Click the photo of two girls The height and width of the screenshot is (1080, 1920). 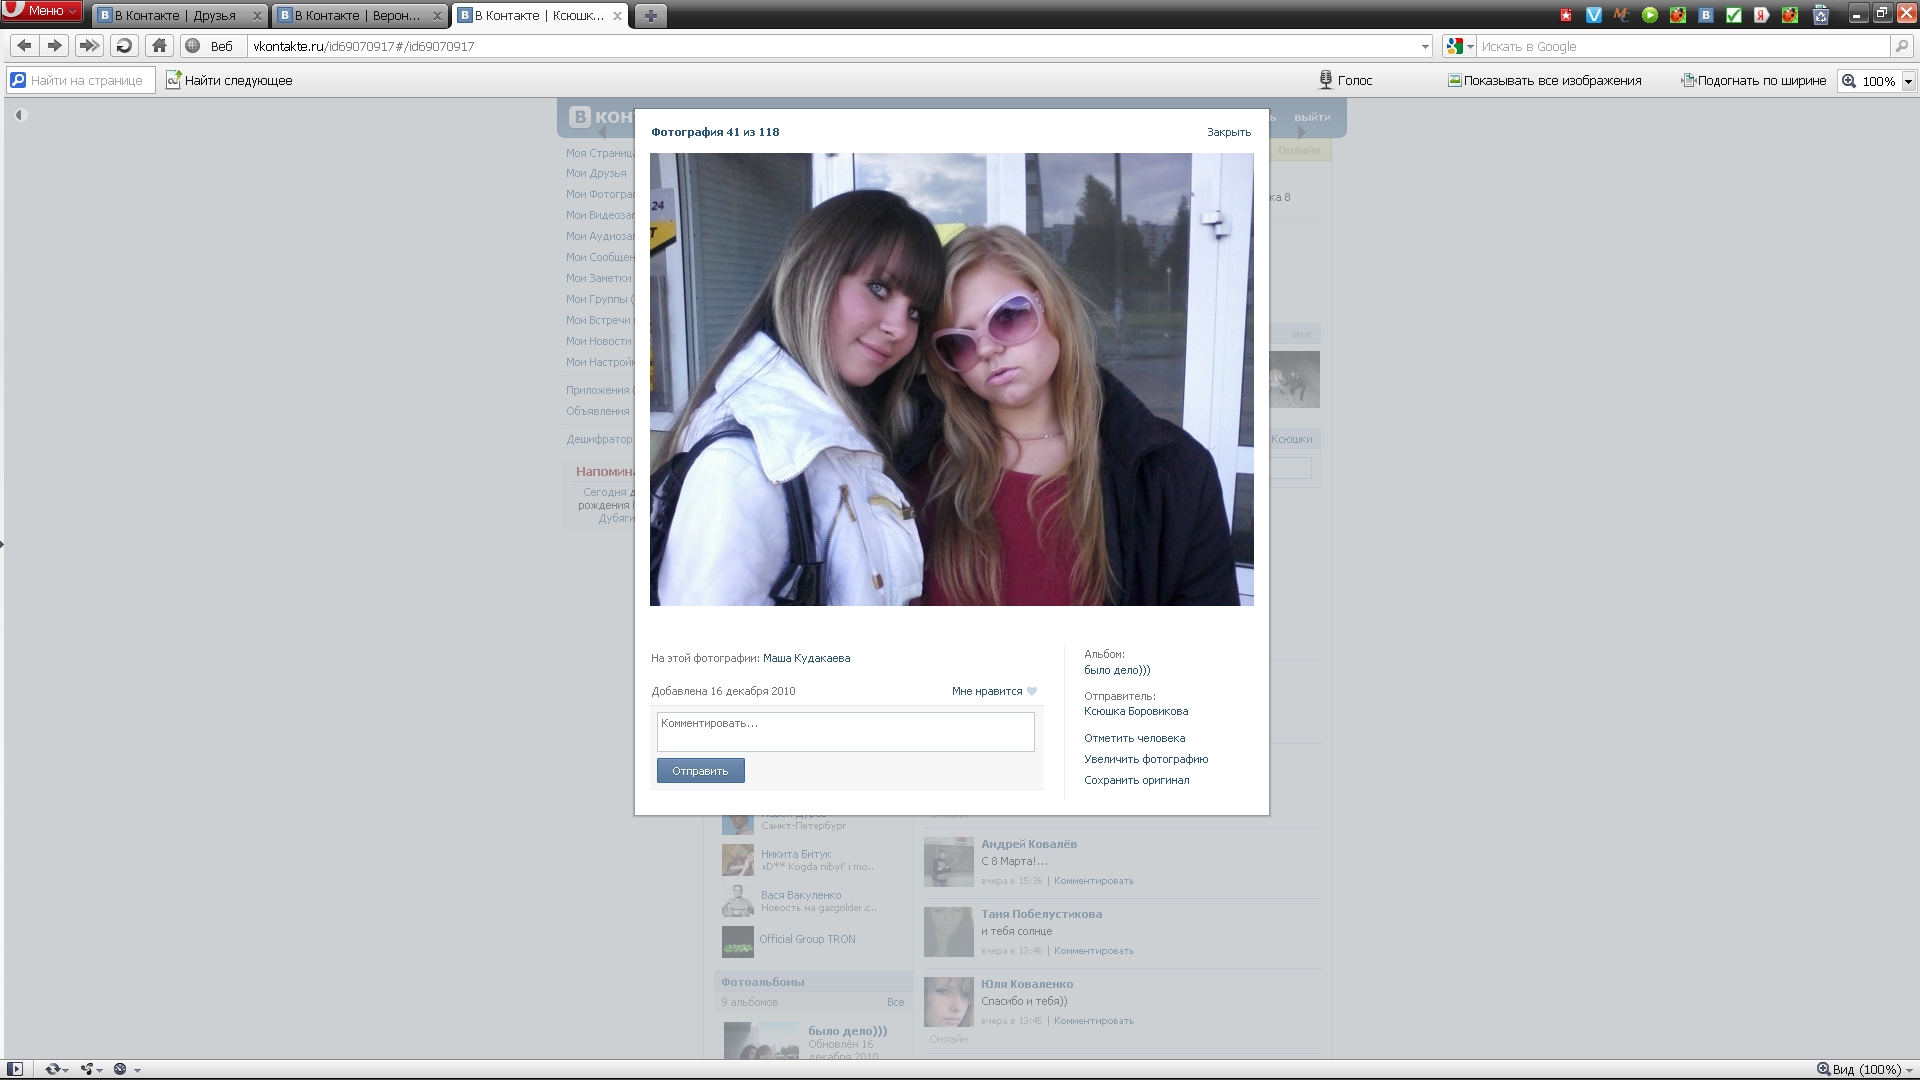tap(951, 379)
